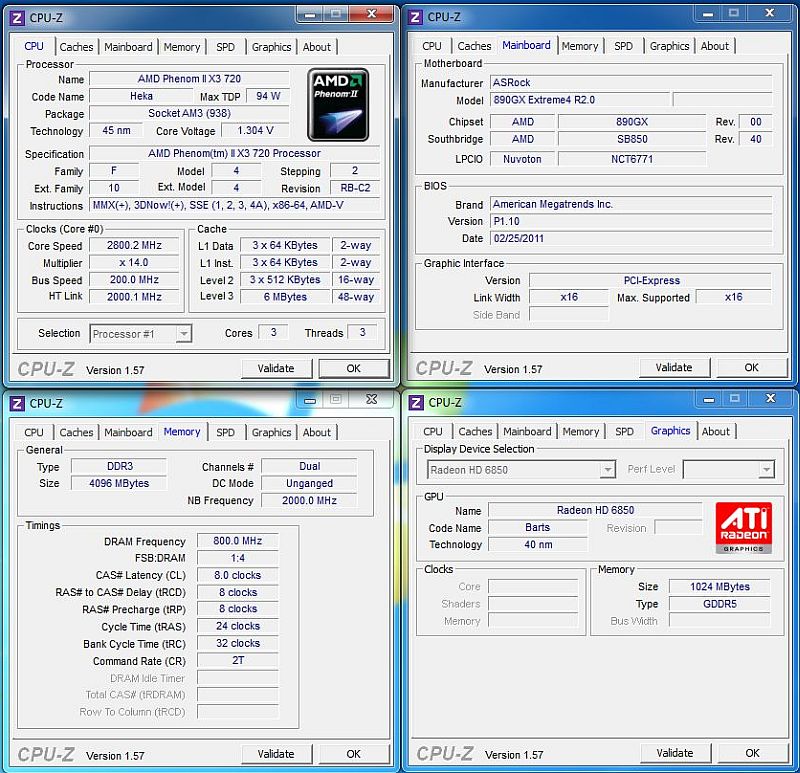Open the Graphics tab in the Mainboard window
This screenshot has width=800, height=773.
coord(669,46)
